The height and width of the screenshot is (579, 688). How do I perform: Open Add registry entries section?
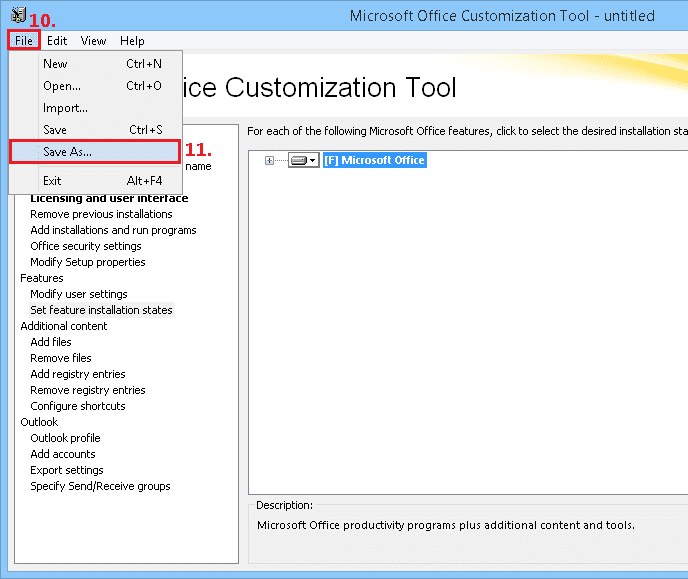click(78, 374)
